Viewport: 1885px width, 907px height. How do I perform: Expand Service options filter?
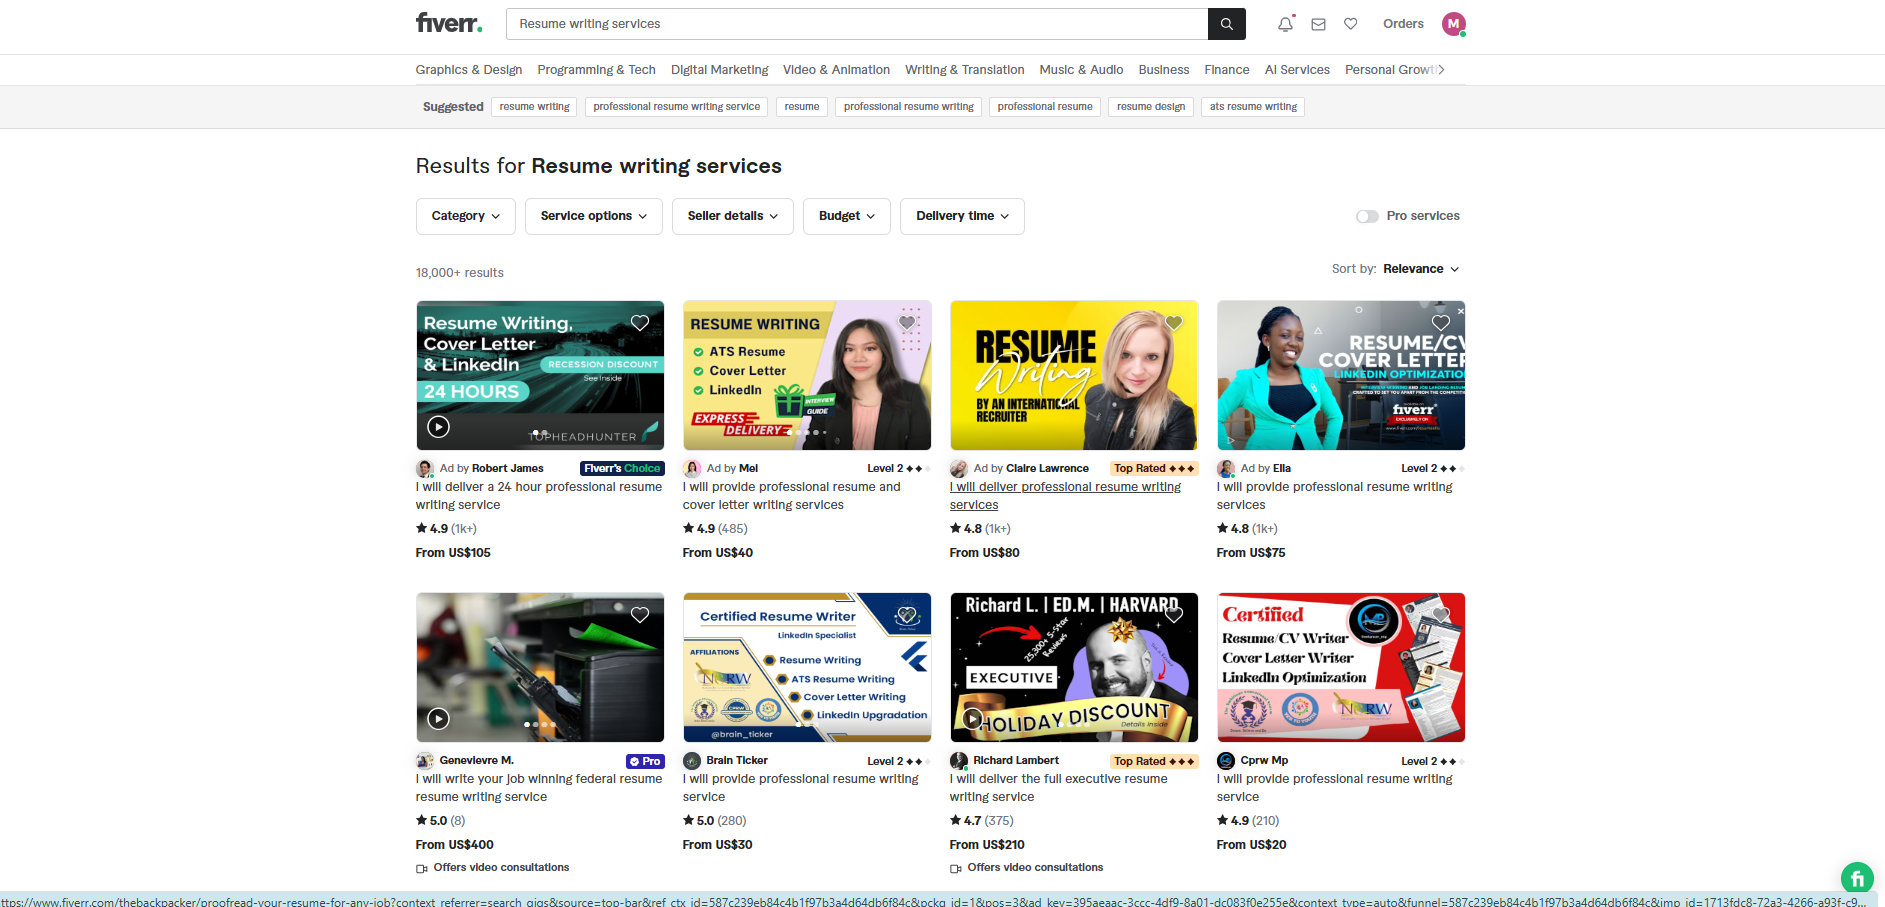click(594, 216)
